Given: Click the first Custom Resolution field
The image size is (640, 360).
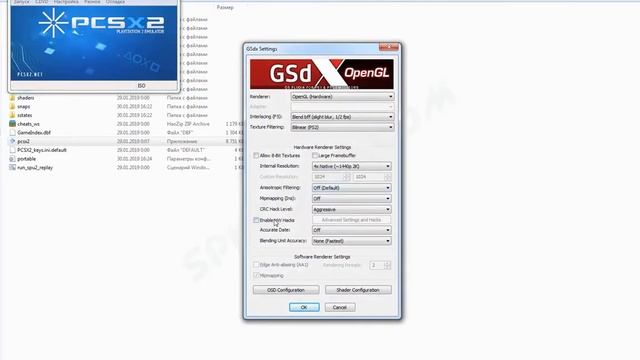Looking at the screenshot, I should pos(331,177).
